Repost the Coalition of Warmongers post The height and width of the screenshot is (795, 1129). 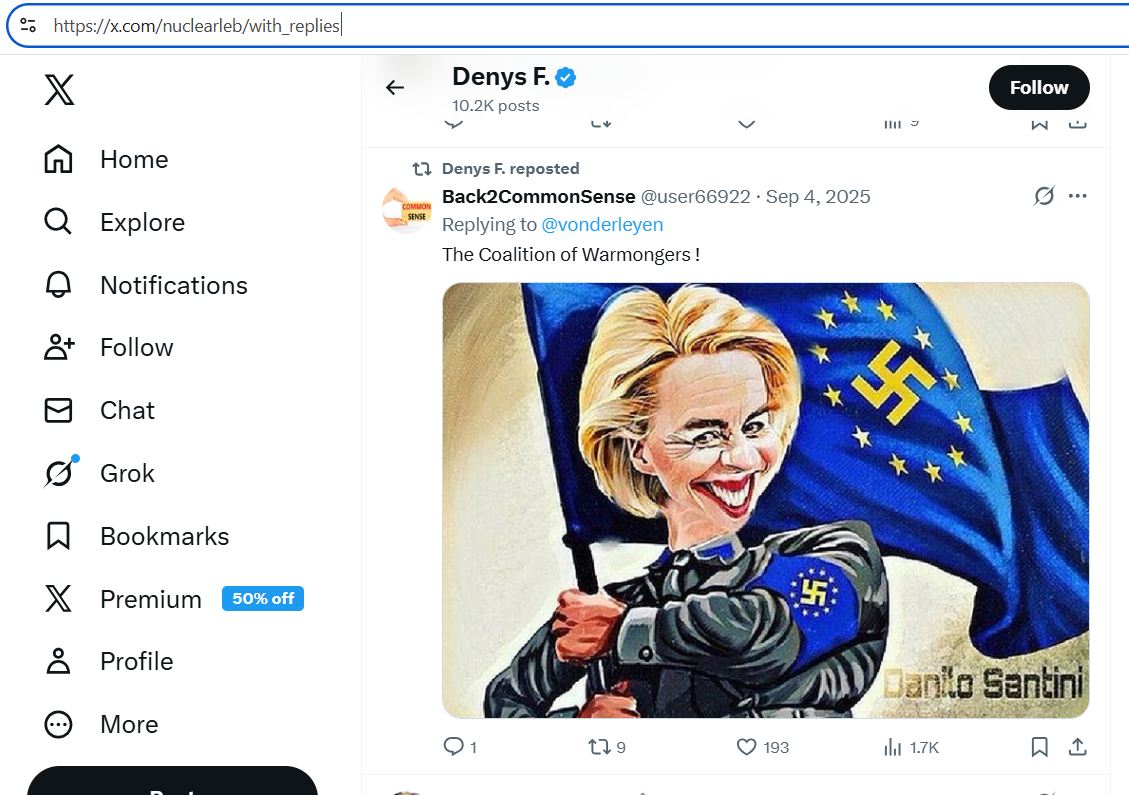point(600,747)
